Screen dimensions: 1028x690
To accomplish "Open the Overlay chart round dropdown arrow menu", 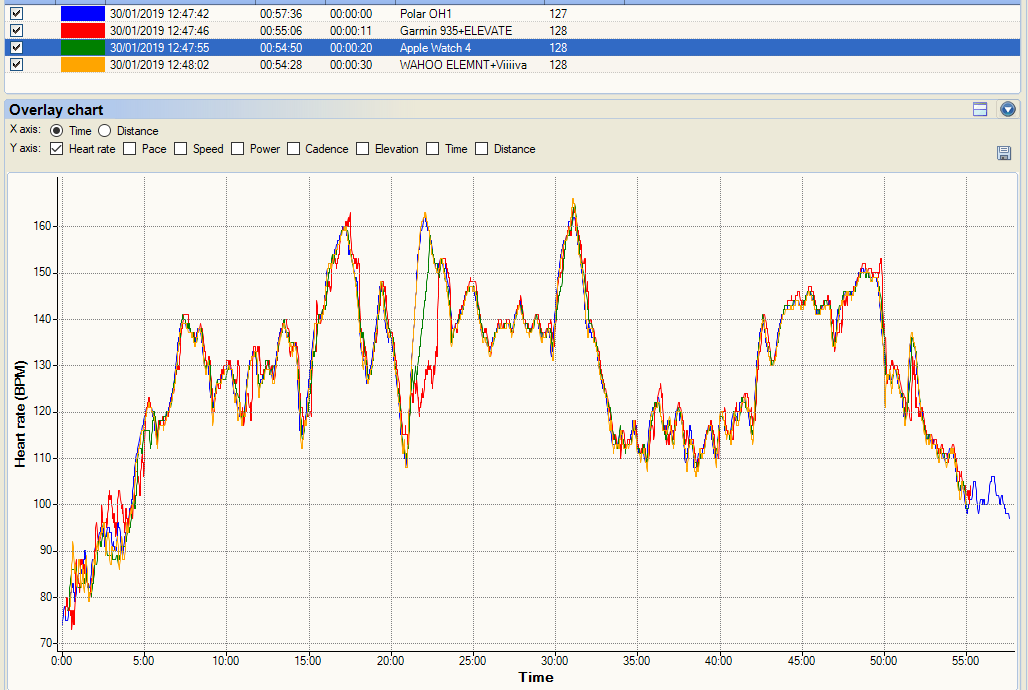I will pos(1008,110).
